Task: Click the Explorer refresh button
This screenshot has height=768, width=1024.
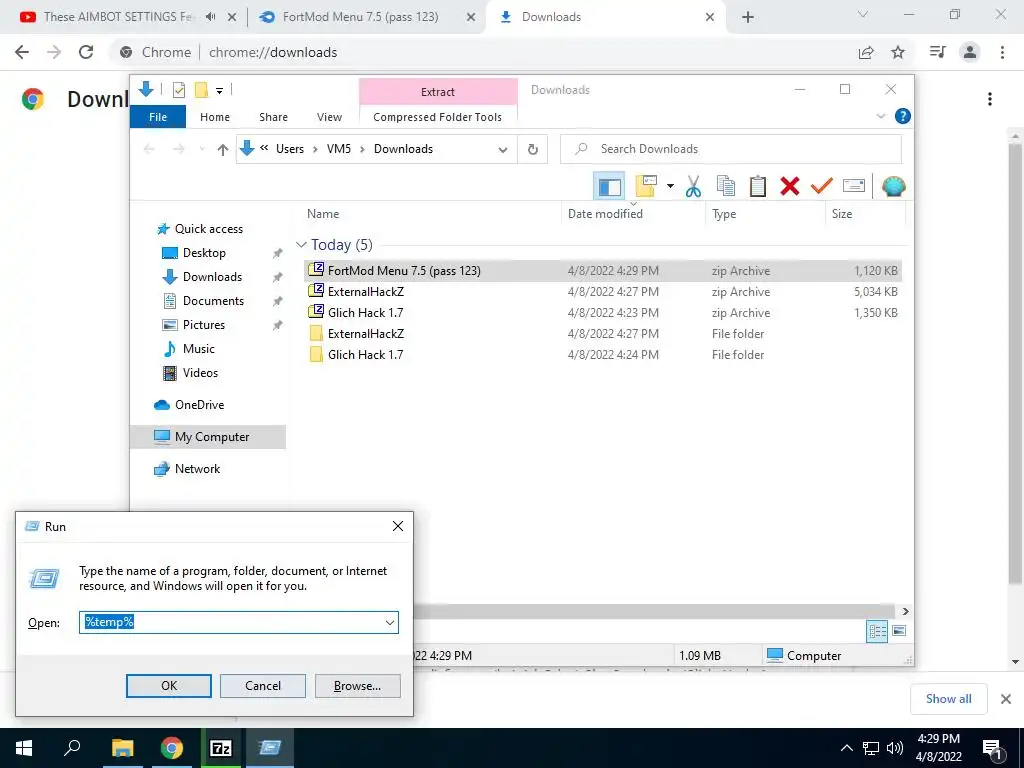Action: pos(533,150)
